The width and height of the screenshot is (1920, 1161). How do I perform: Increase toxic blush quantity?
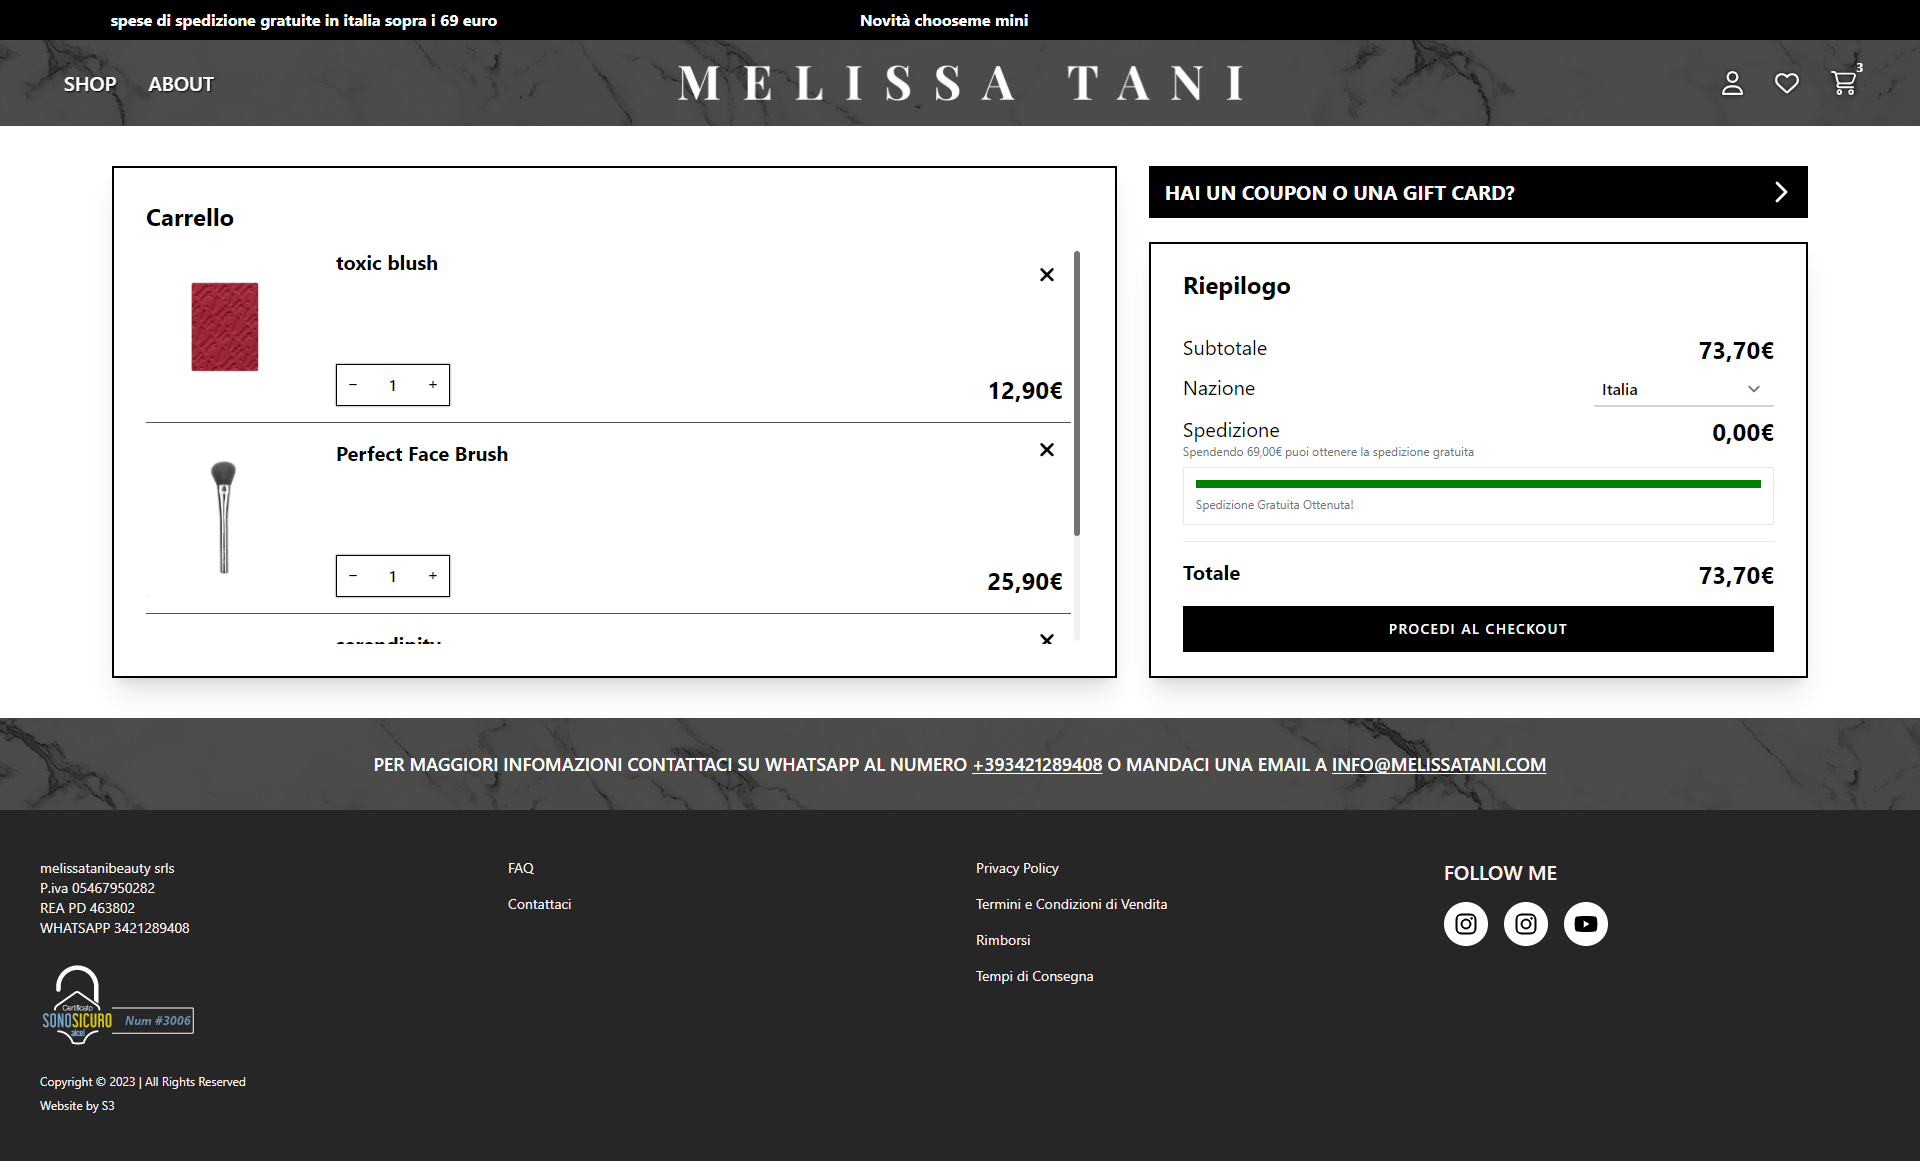pos(433,385)
